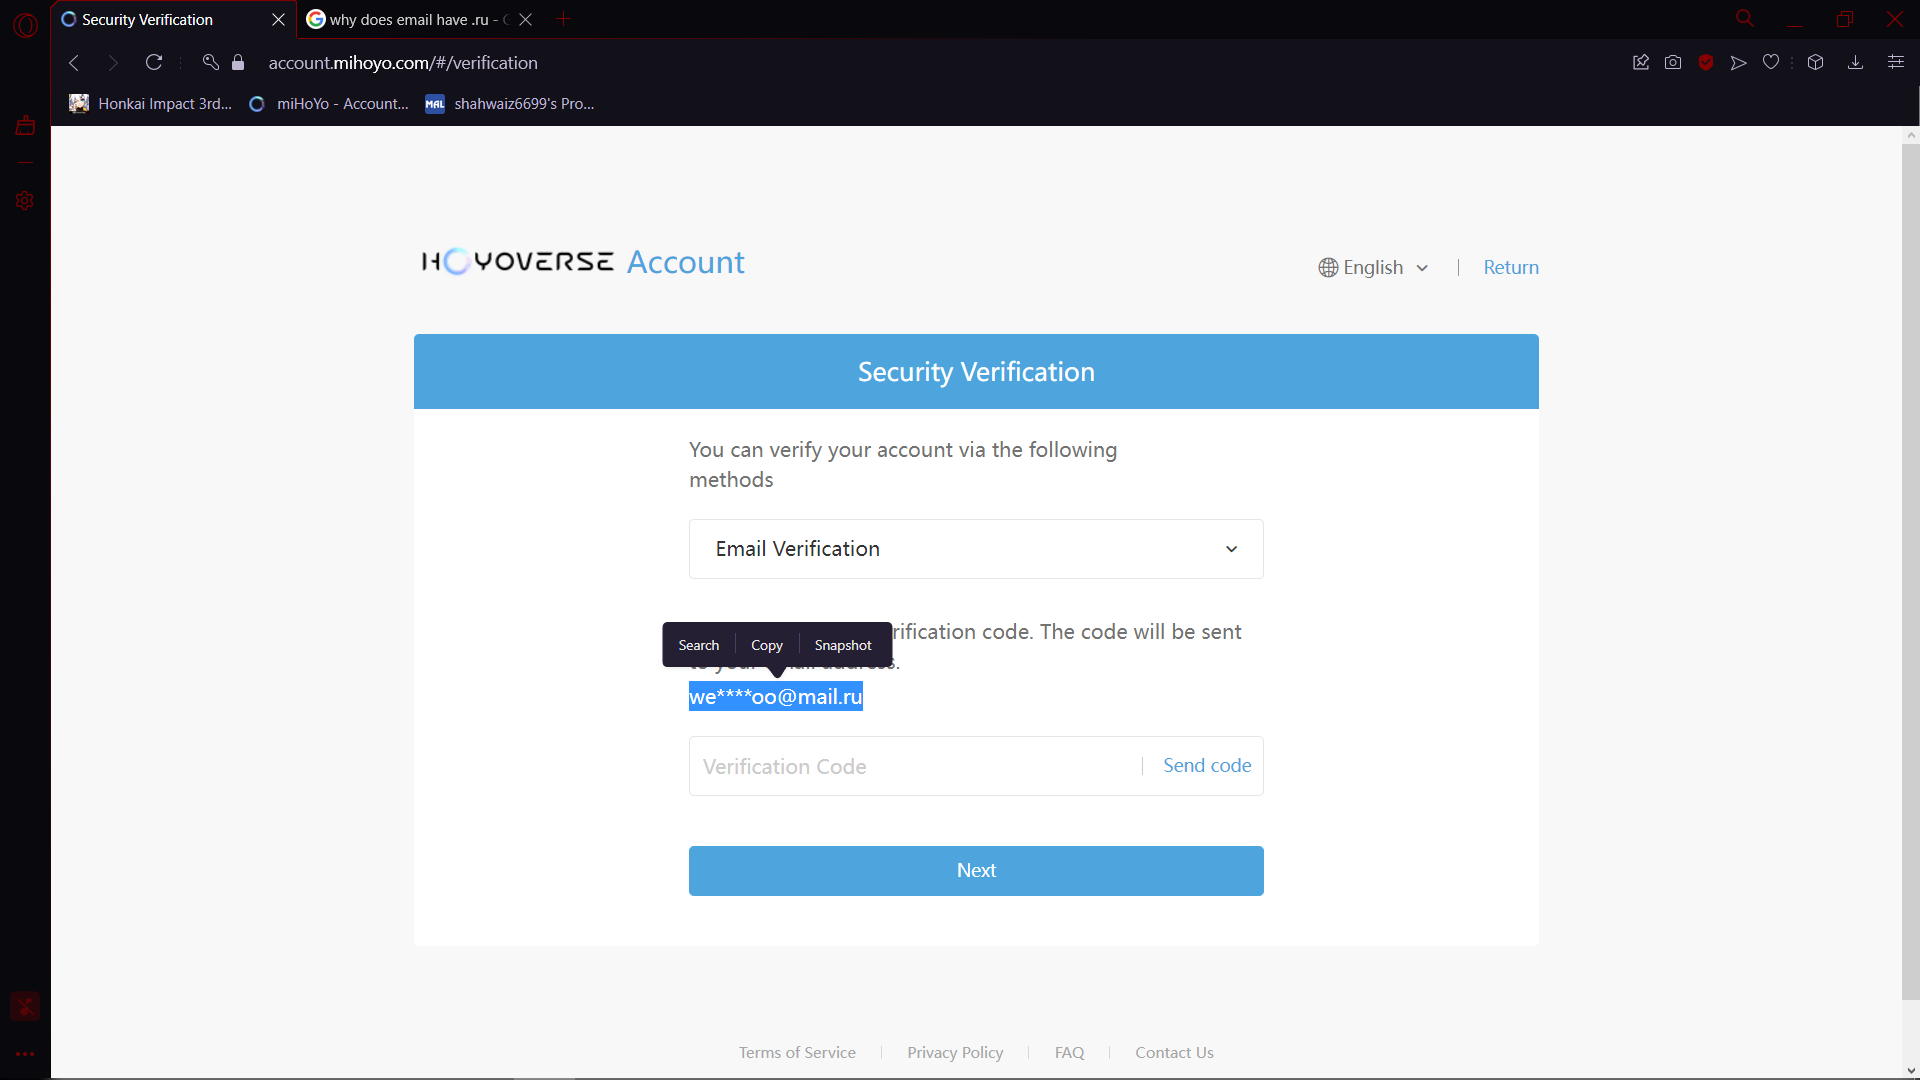Start a search with the magnifier icon
This screenshot has width=1920, height=1080.
coord(1744,18)
